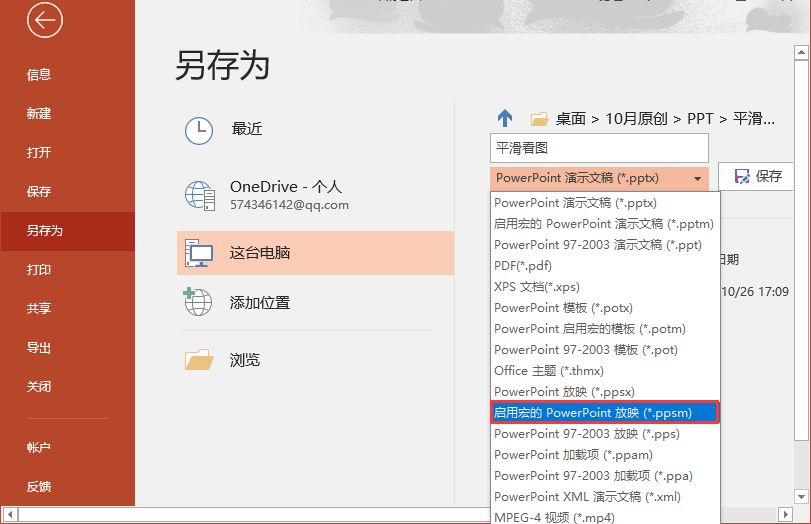This screenshot has height=524, width=811.
Task: Open the file type dropdown arrow
Action: coord(698,178)
